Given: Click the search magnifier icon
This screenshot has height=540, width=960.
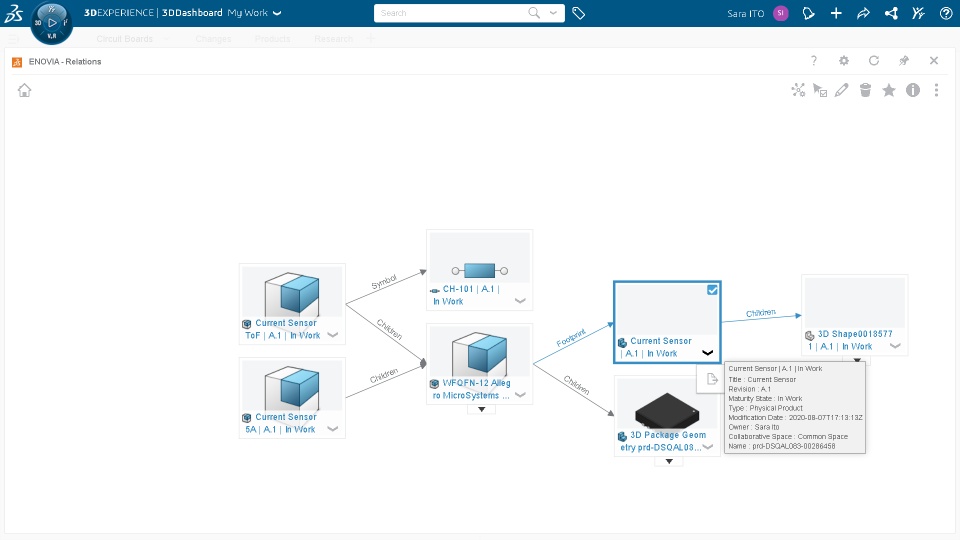Looking at the screenshot, I should pos(534,13).
